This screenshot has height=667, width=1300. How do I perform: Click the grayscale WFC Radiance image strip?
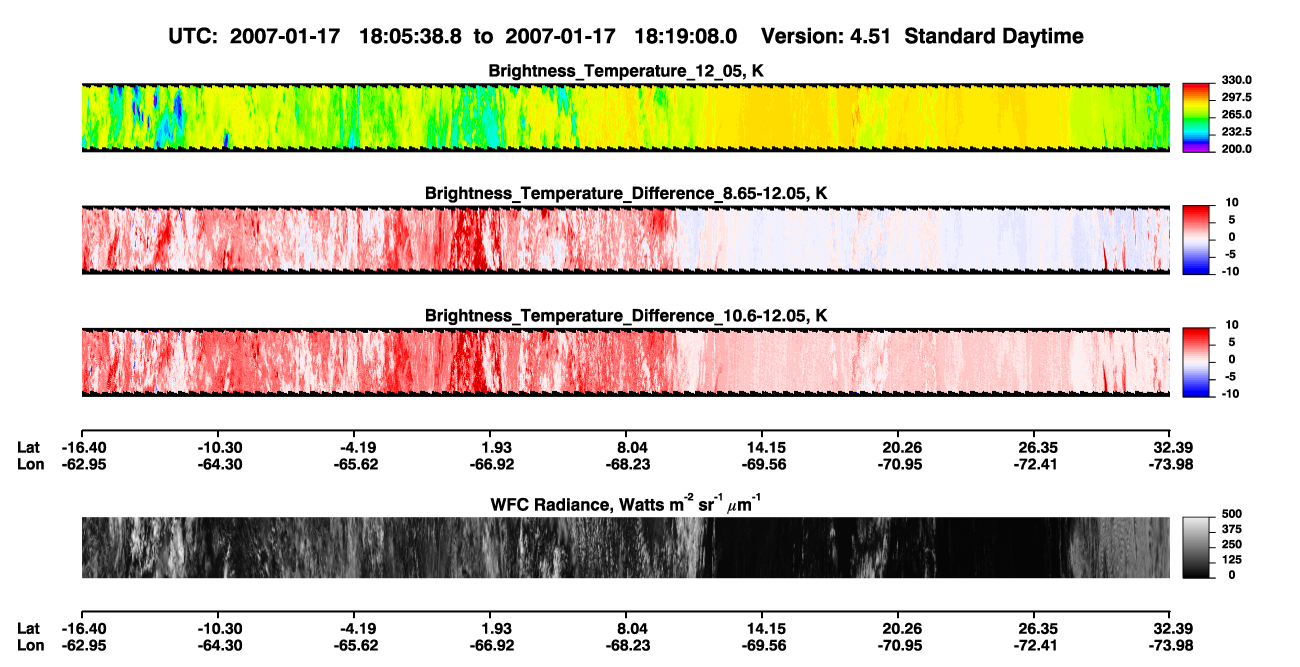click(x=626, y=547)
